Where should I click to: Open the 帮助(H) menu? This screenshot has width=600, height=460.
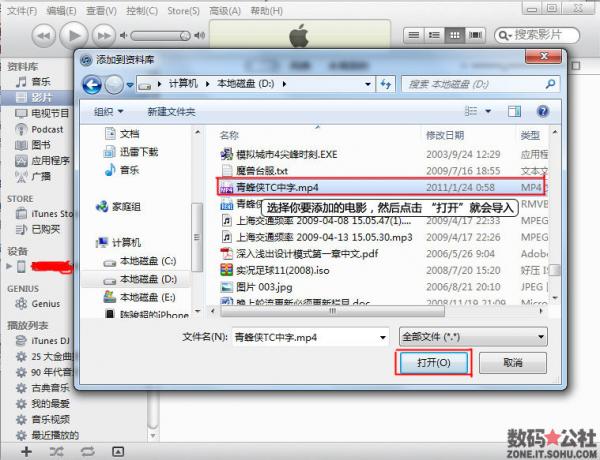266,11
